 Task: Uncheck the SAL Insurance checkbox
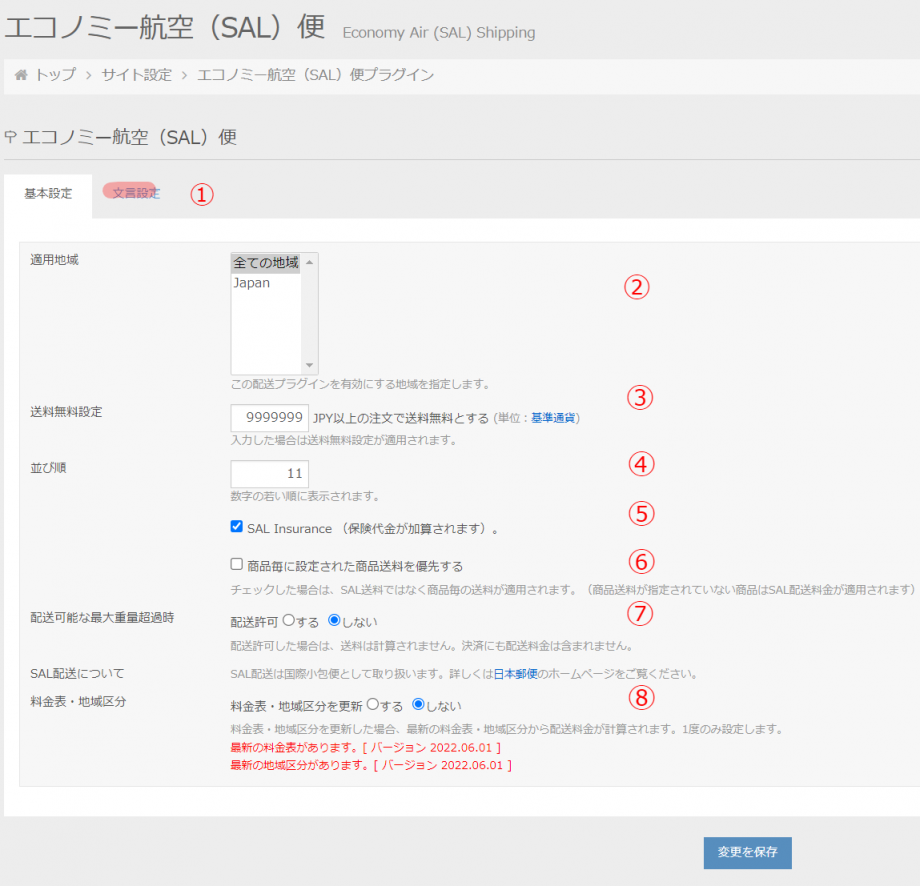pos(237,527)
